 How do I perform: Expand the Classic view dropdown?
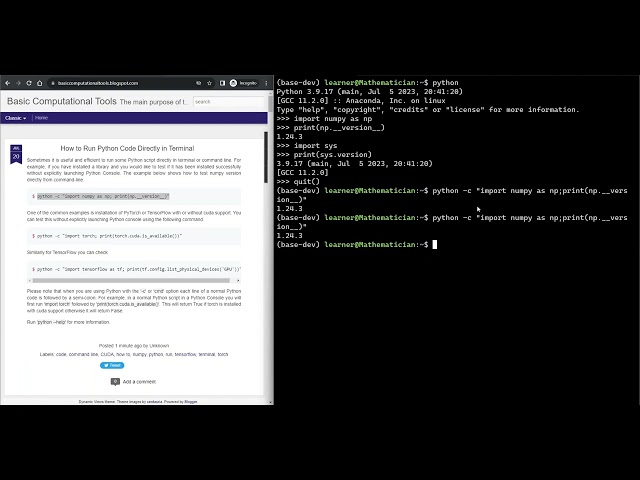pos(16,118)
